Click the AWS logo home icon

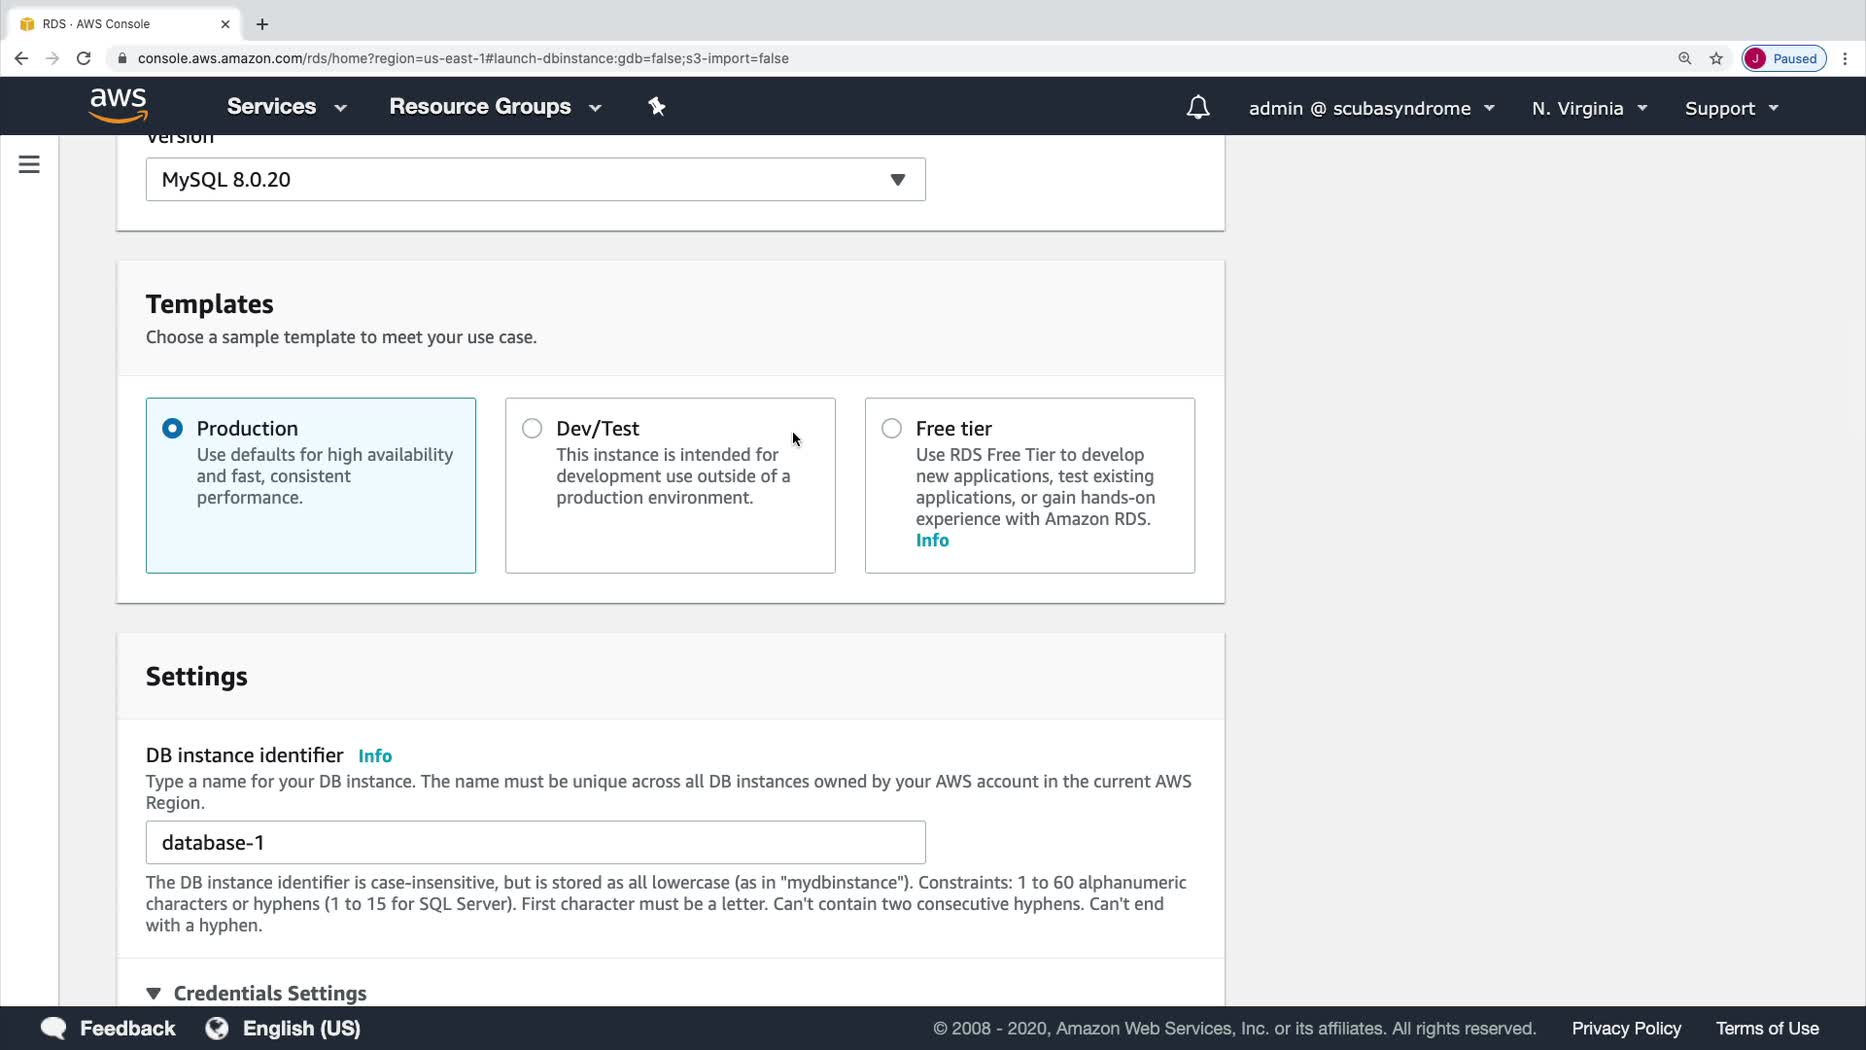[x=118, y=105]
